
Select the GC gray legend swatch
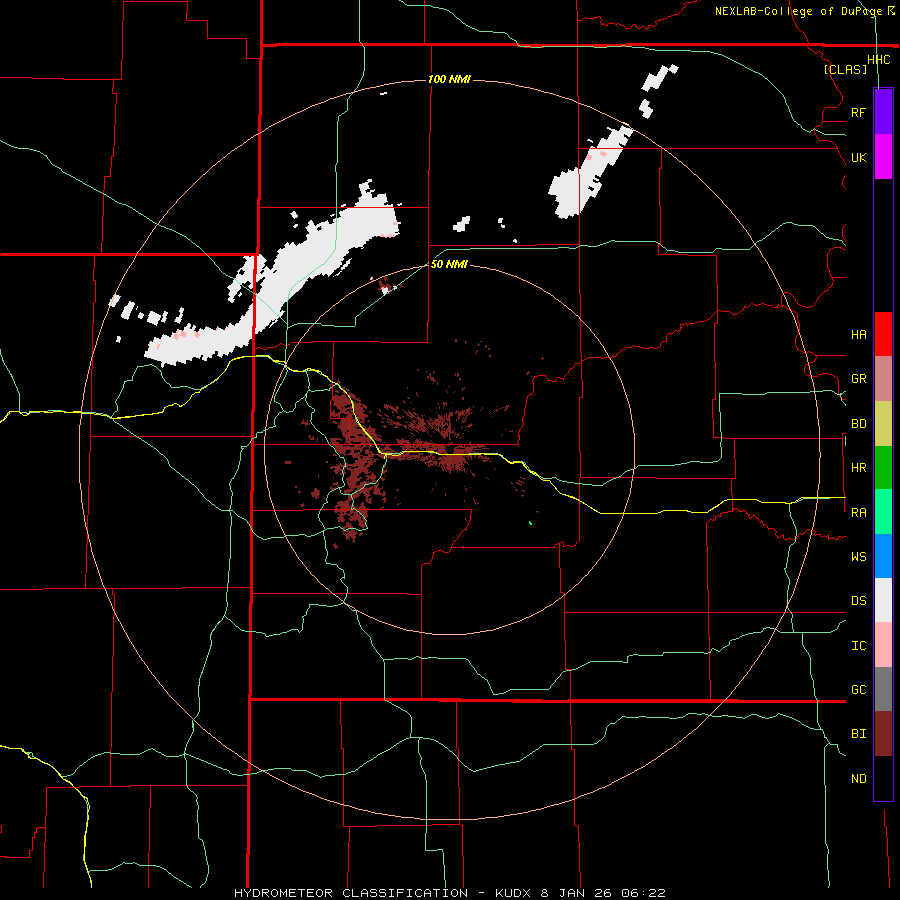[x=883, y=689]
